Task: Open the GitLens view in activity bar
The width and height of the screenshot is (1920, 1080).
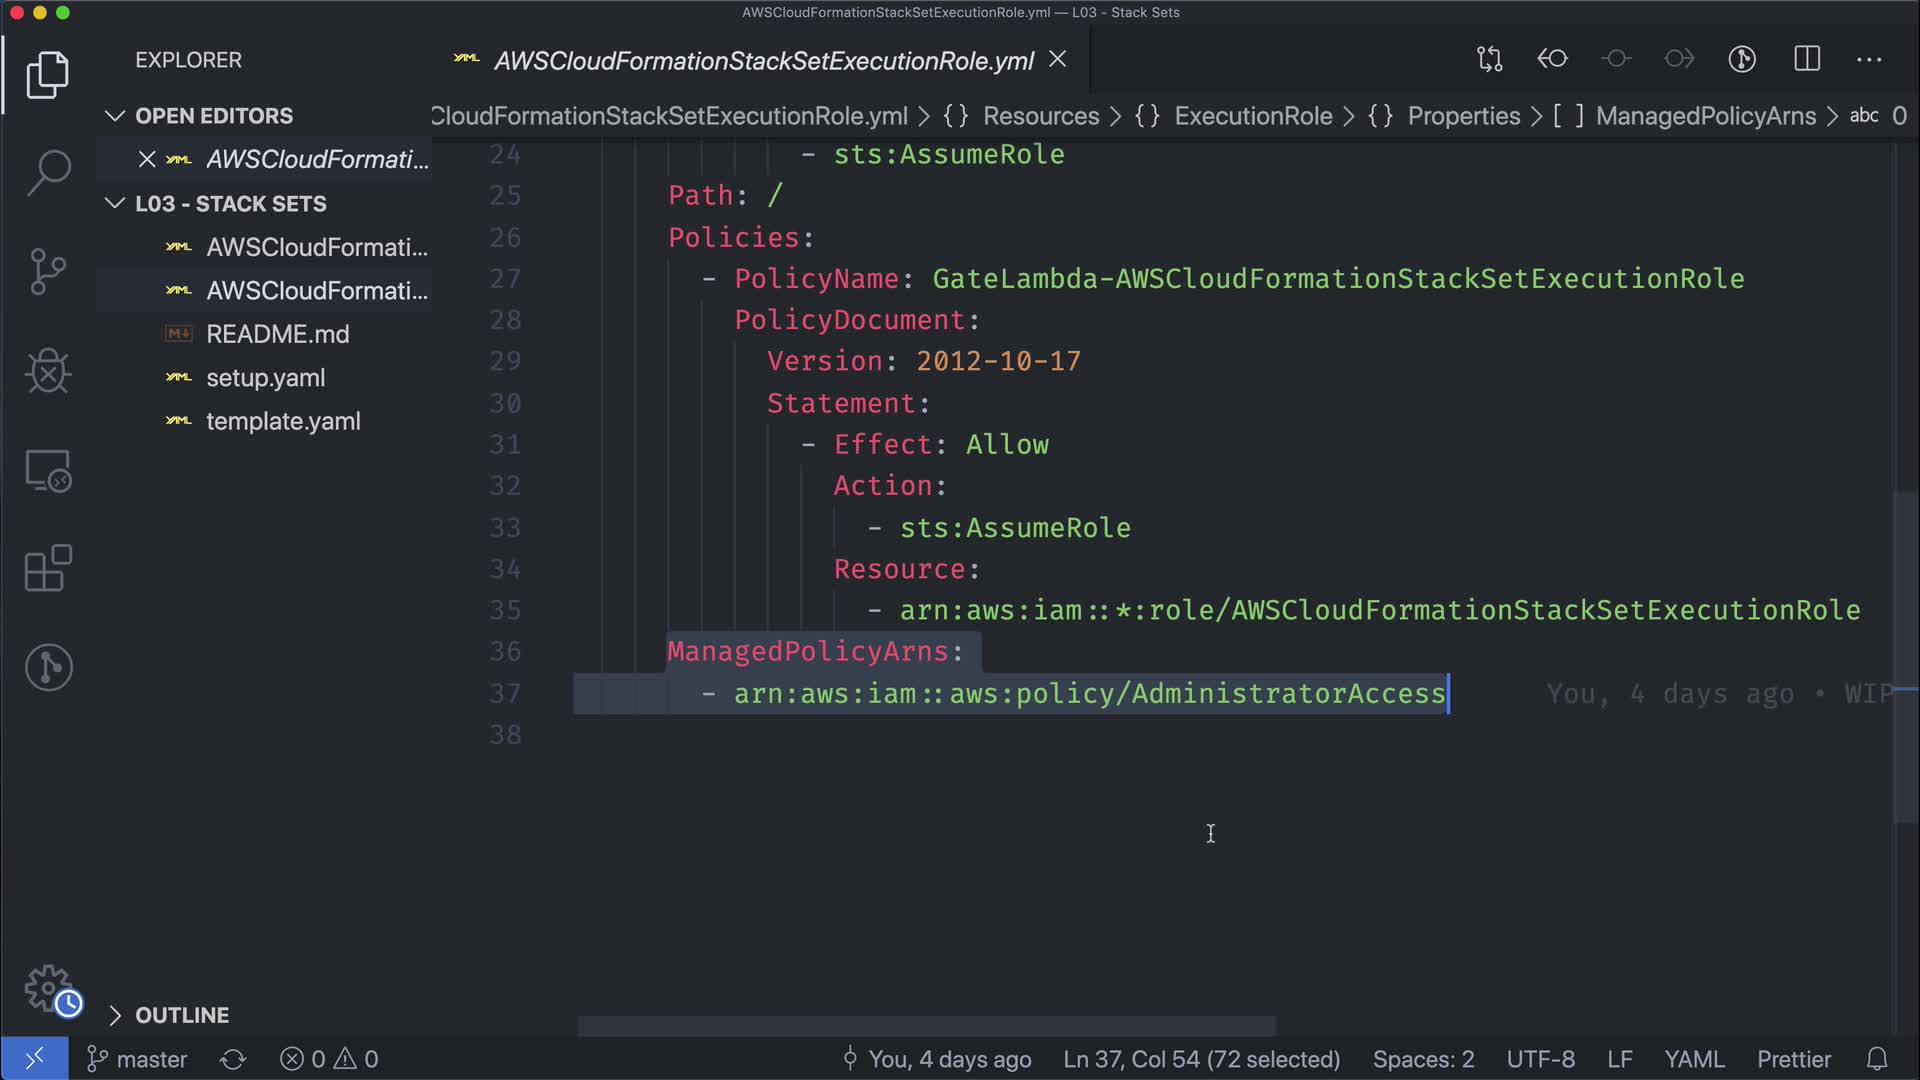Action: click(48, 667)
